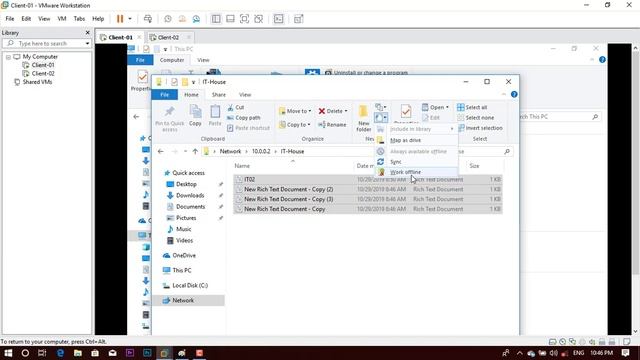Image resolution: width=640 pixels, height=360 pixels.
Task: Navigate back in IT-House window
Action: (x=161, y=151)
